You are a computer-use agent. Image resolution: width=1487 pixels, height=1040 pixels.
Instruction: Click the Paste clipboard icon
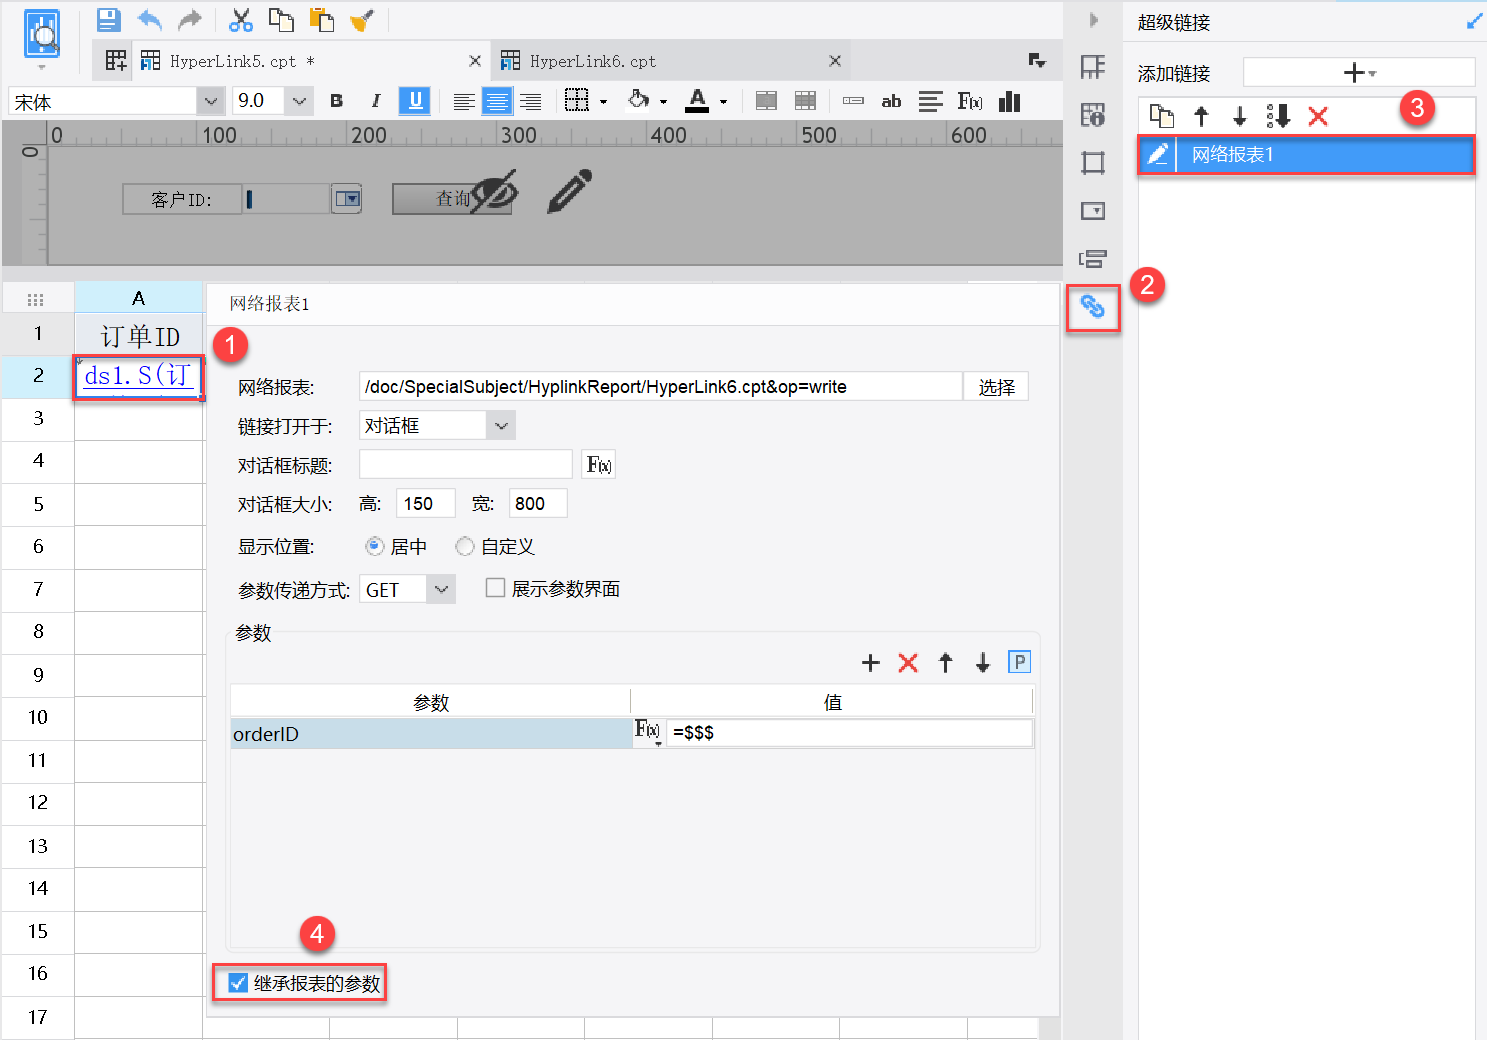321,19
